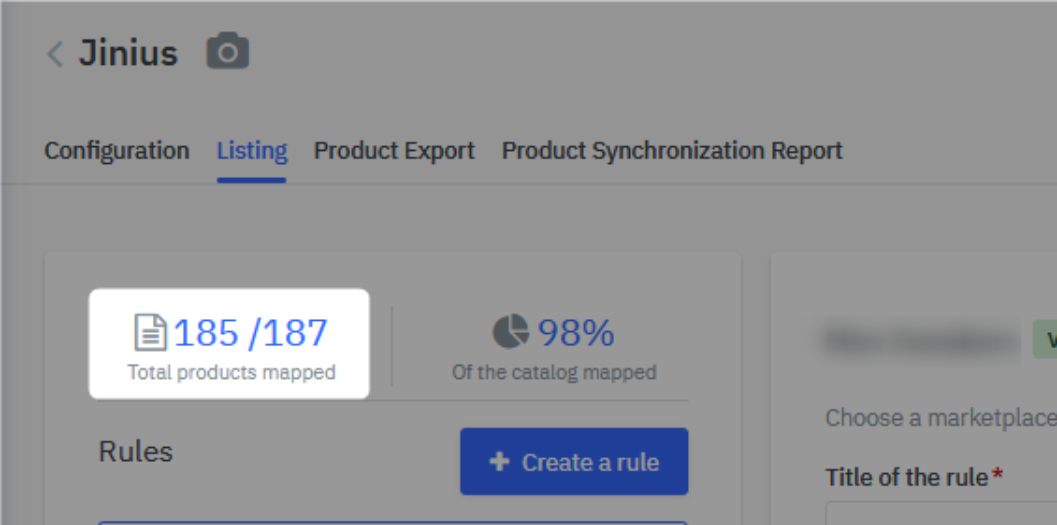Click the Rules heading
1057x525 pixels.
tap(136, 452)
